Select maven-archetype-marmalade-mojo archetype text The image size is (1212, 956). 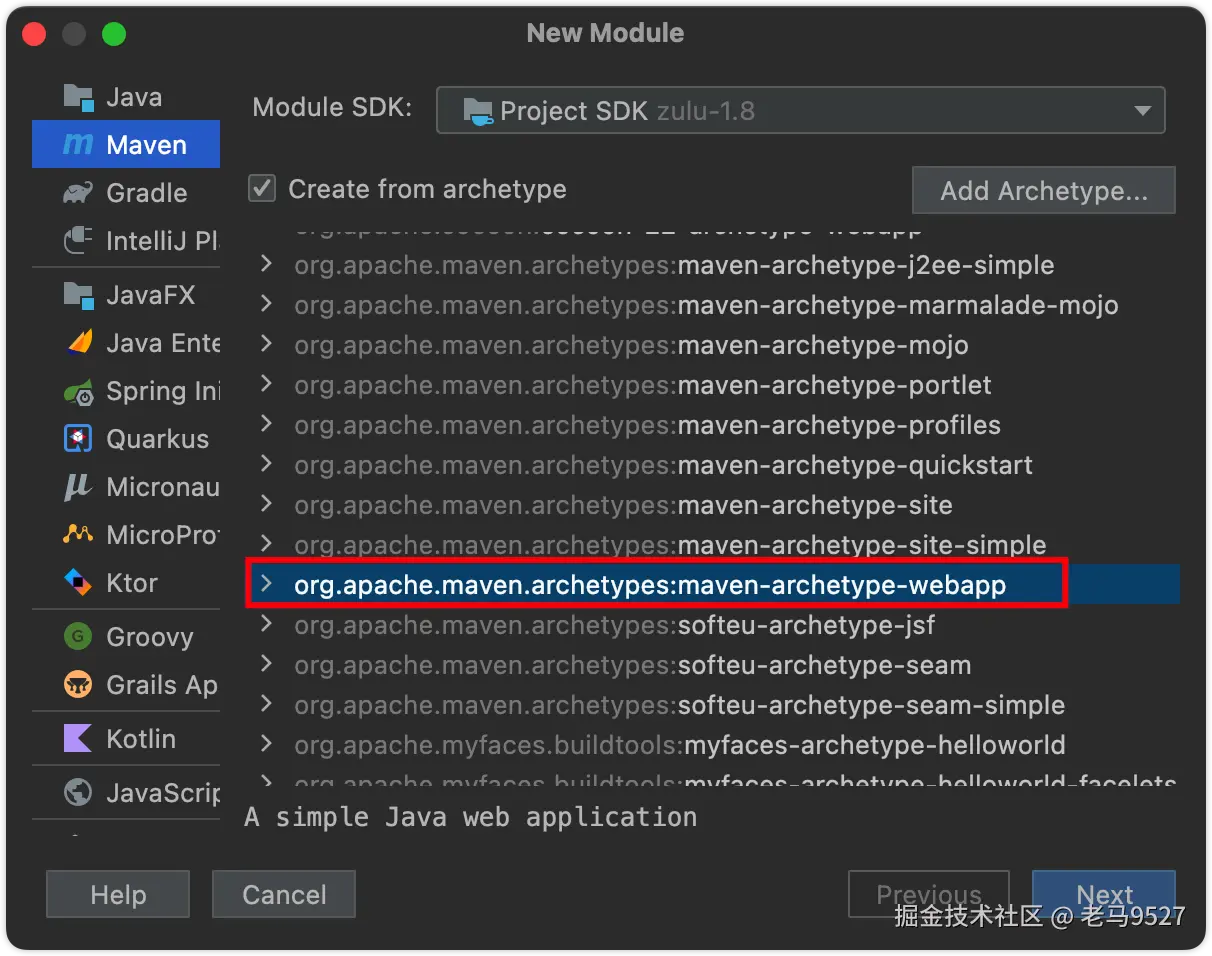[x=706, y=305]
